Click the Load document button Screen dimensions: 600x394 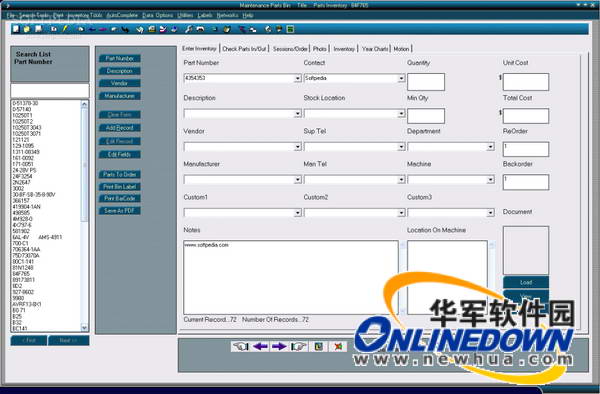526,282
